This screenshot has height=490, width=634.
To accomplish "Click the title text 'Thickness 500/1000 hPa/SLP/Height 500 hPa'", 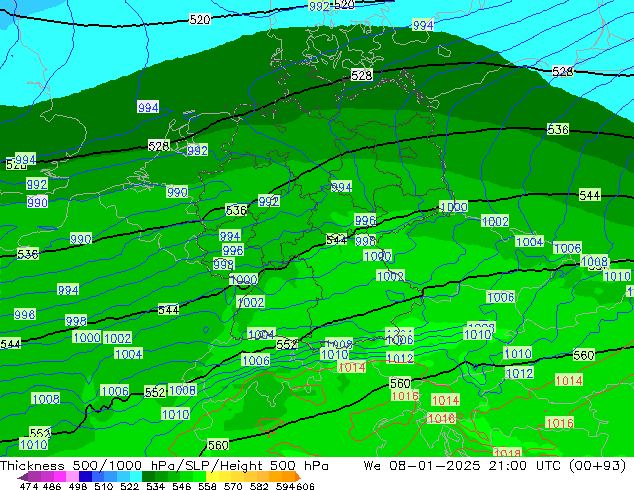I will click(164, 466).
